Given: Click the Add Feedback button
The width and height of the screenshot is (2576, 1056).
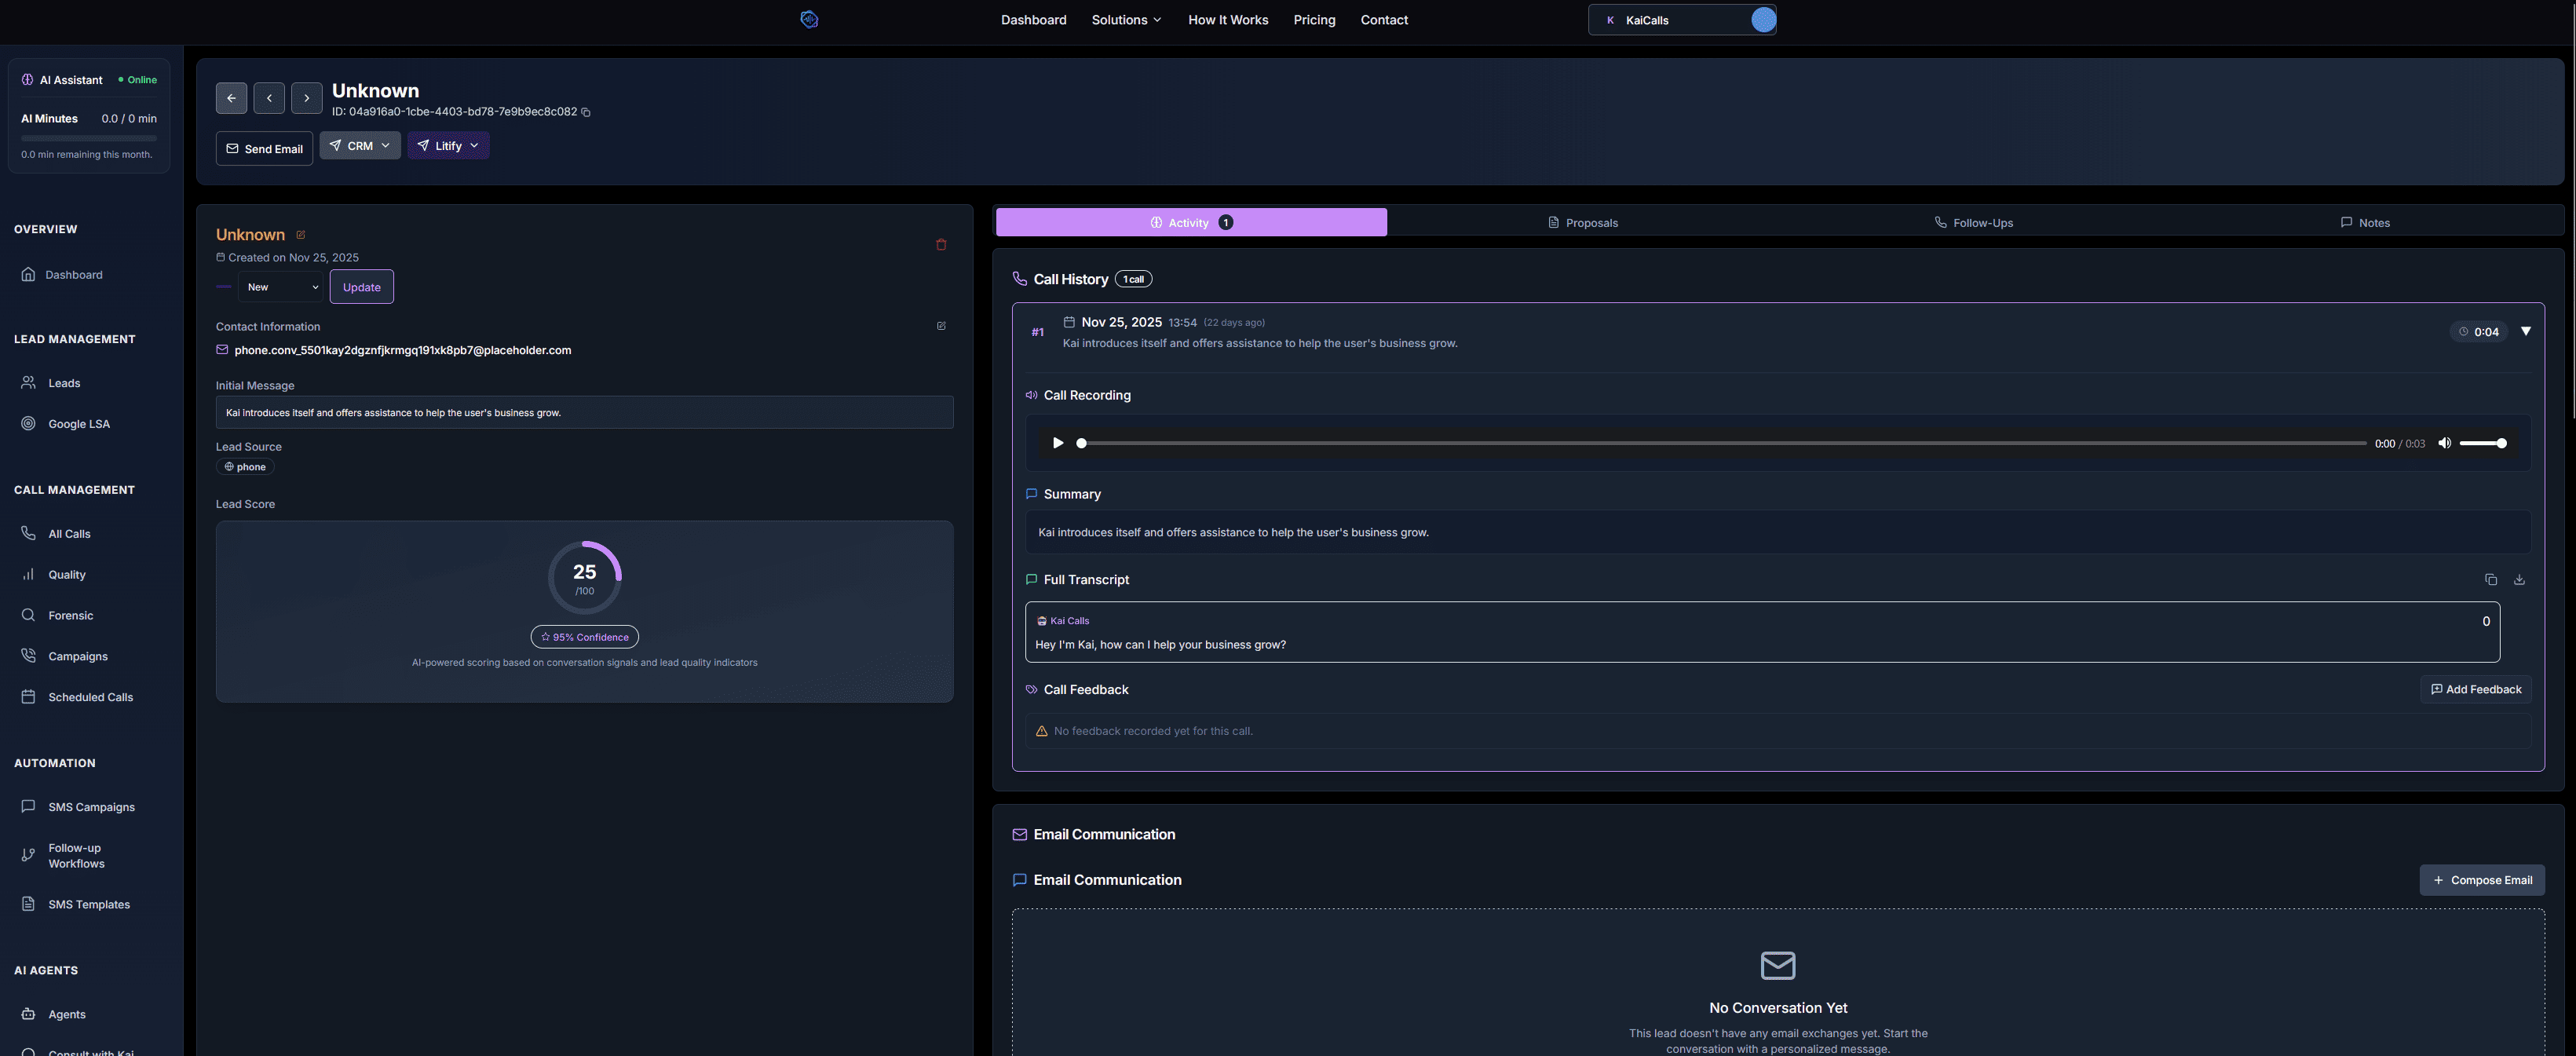Looking at the screenshot, I should (x=2475, y=689).
